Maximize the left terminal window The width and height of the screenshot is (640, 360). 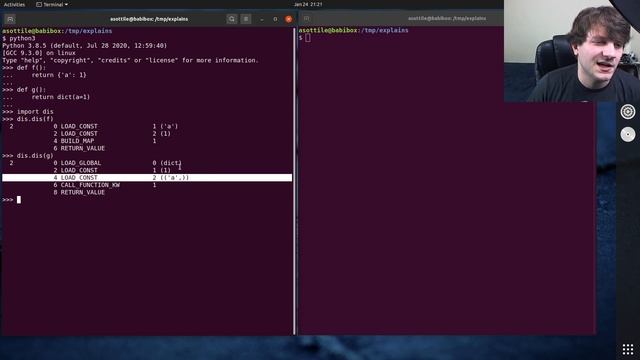(275, 19)
